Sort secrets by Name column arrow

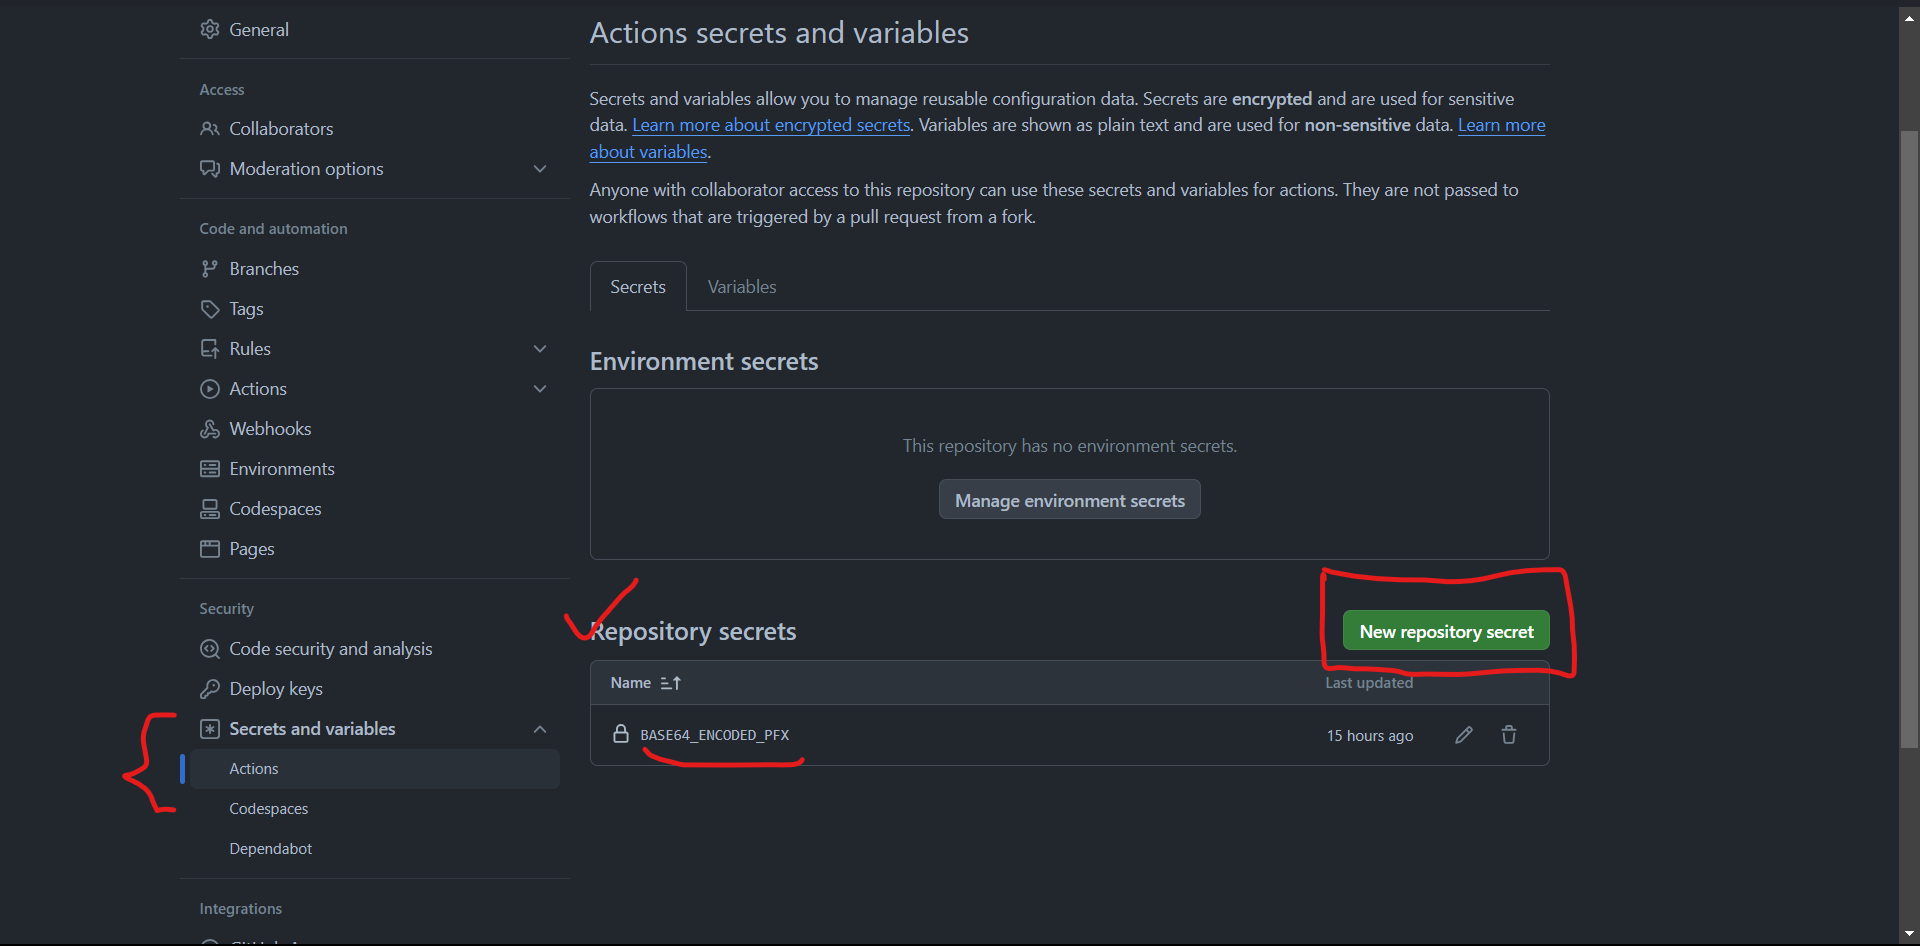pos(671,683)
